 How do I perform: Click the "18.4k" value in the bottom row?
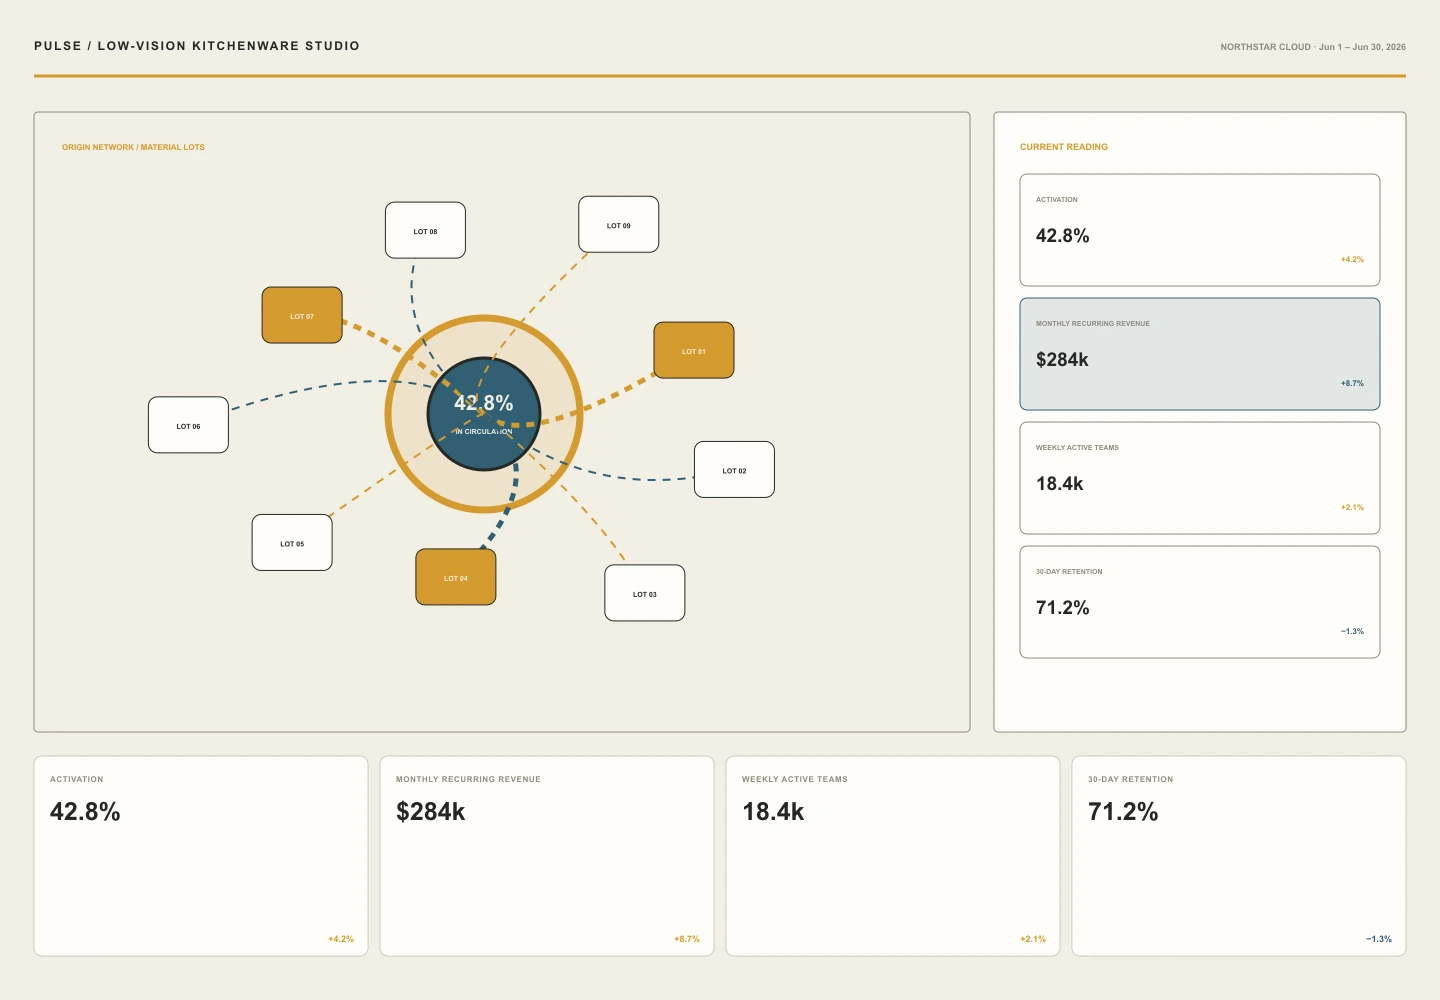773,812
